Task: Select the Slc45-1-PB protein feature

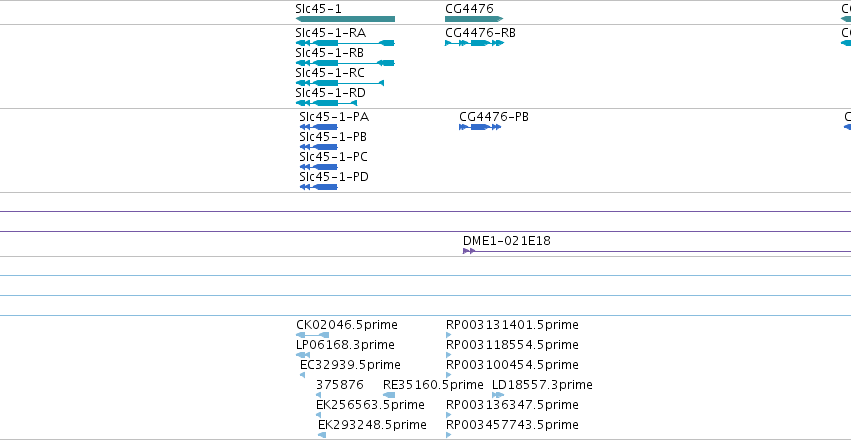Action: (319, 147)
